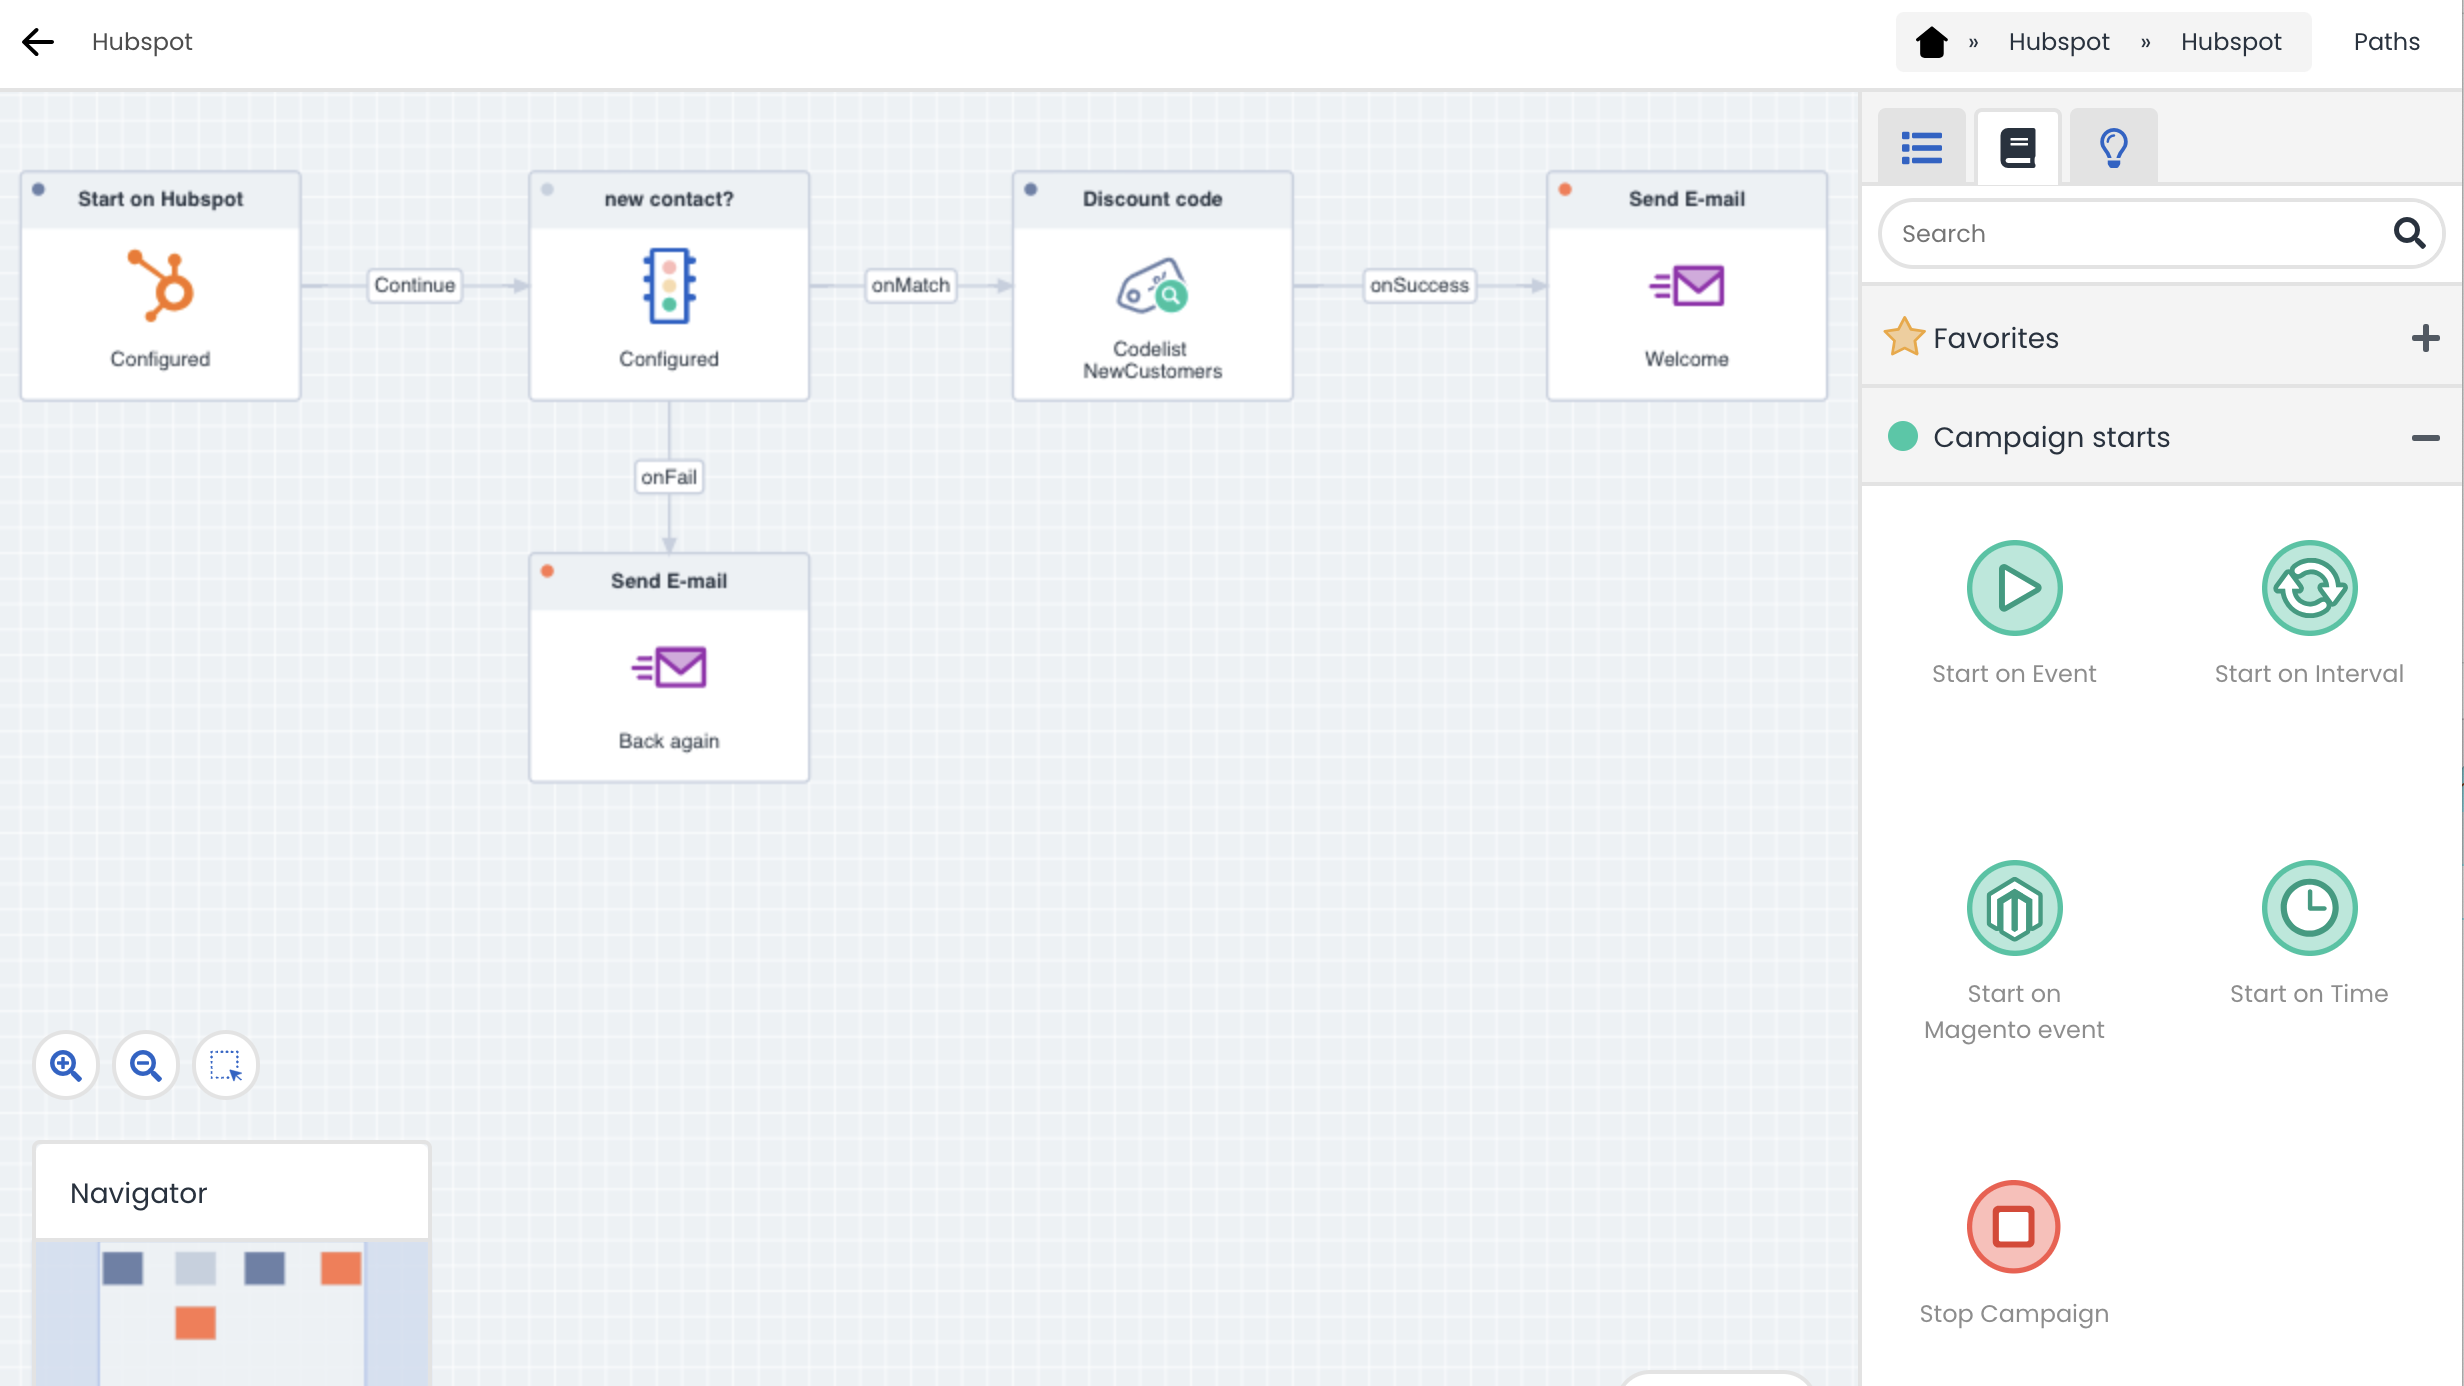
Task: Select the Start on Magento event element
Action: 2014,909
